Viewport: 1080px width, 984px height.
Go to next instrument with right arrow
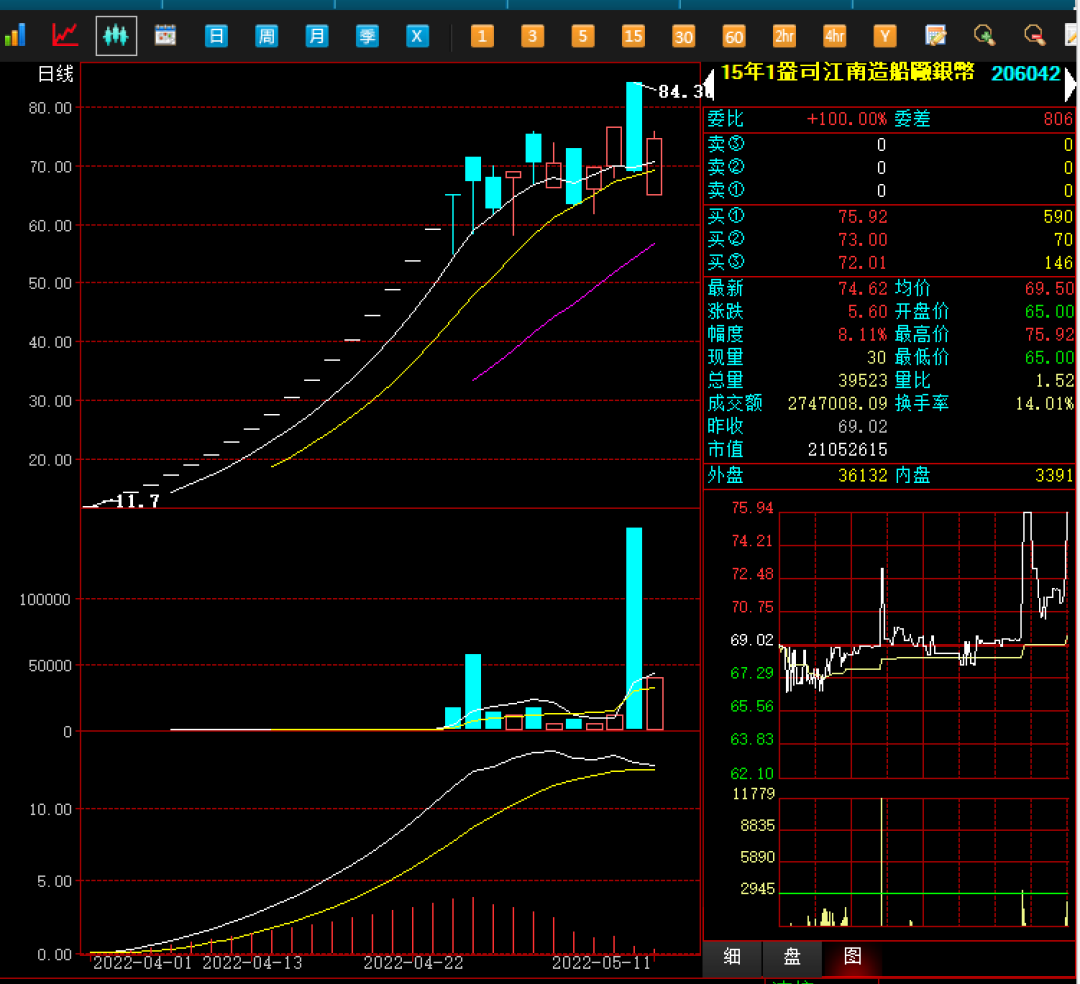click(x=1070, y=85)
